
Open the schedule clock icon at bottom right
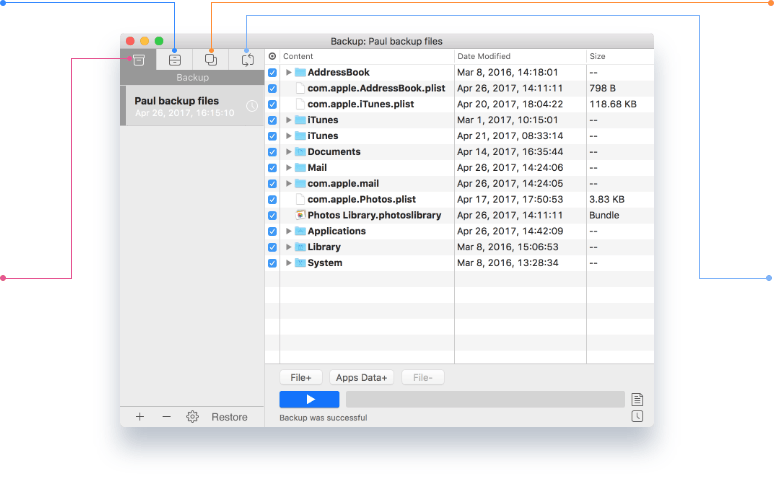[x=637, y=416]
